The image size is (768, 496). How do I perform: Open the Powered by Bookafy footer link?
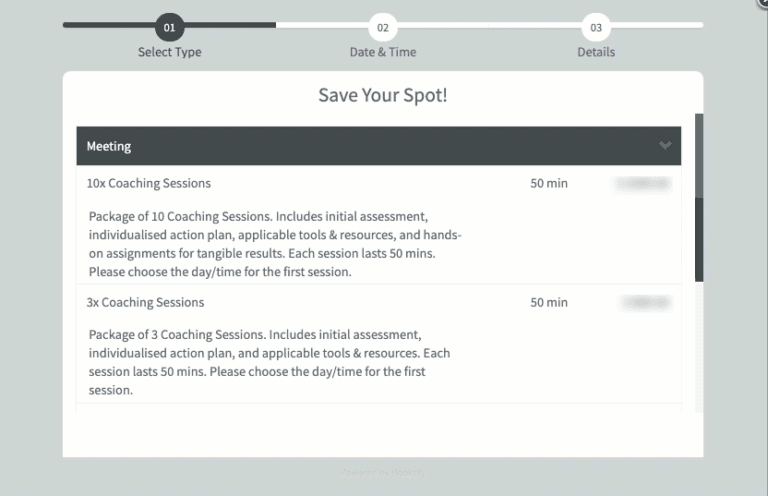(x=383, y=472)
